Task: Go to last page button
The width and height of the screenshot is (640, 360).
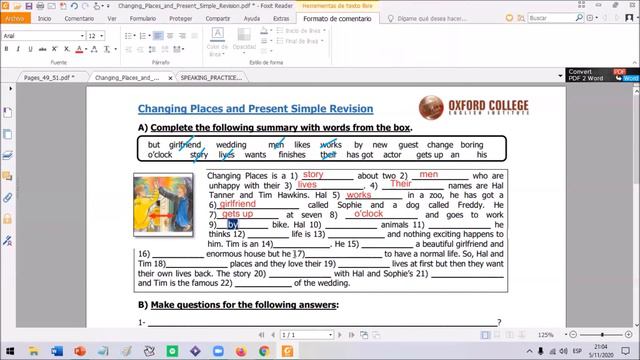Action: pyautogui.click(x=351, y=335)
